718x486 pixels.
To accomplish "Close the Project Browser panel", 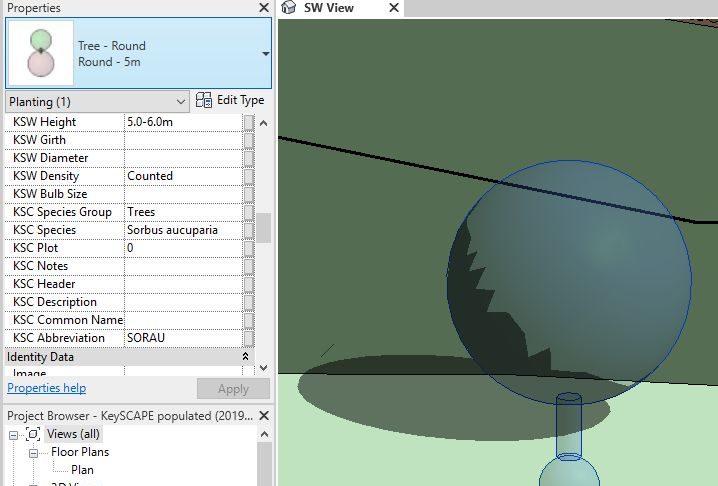I will 264,415.
